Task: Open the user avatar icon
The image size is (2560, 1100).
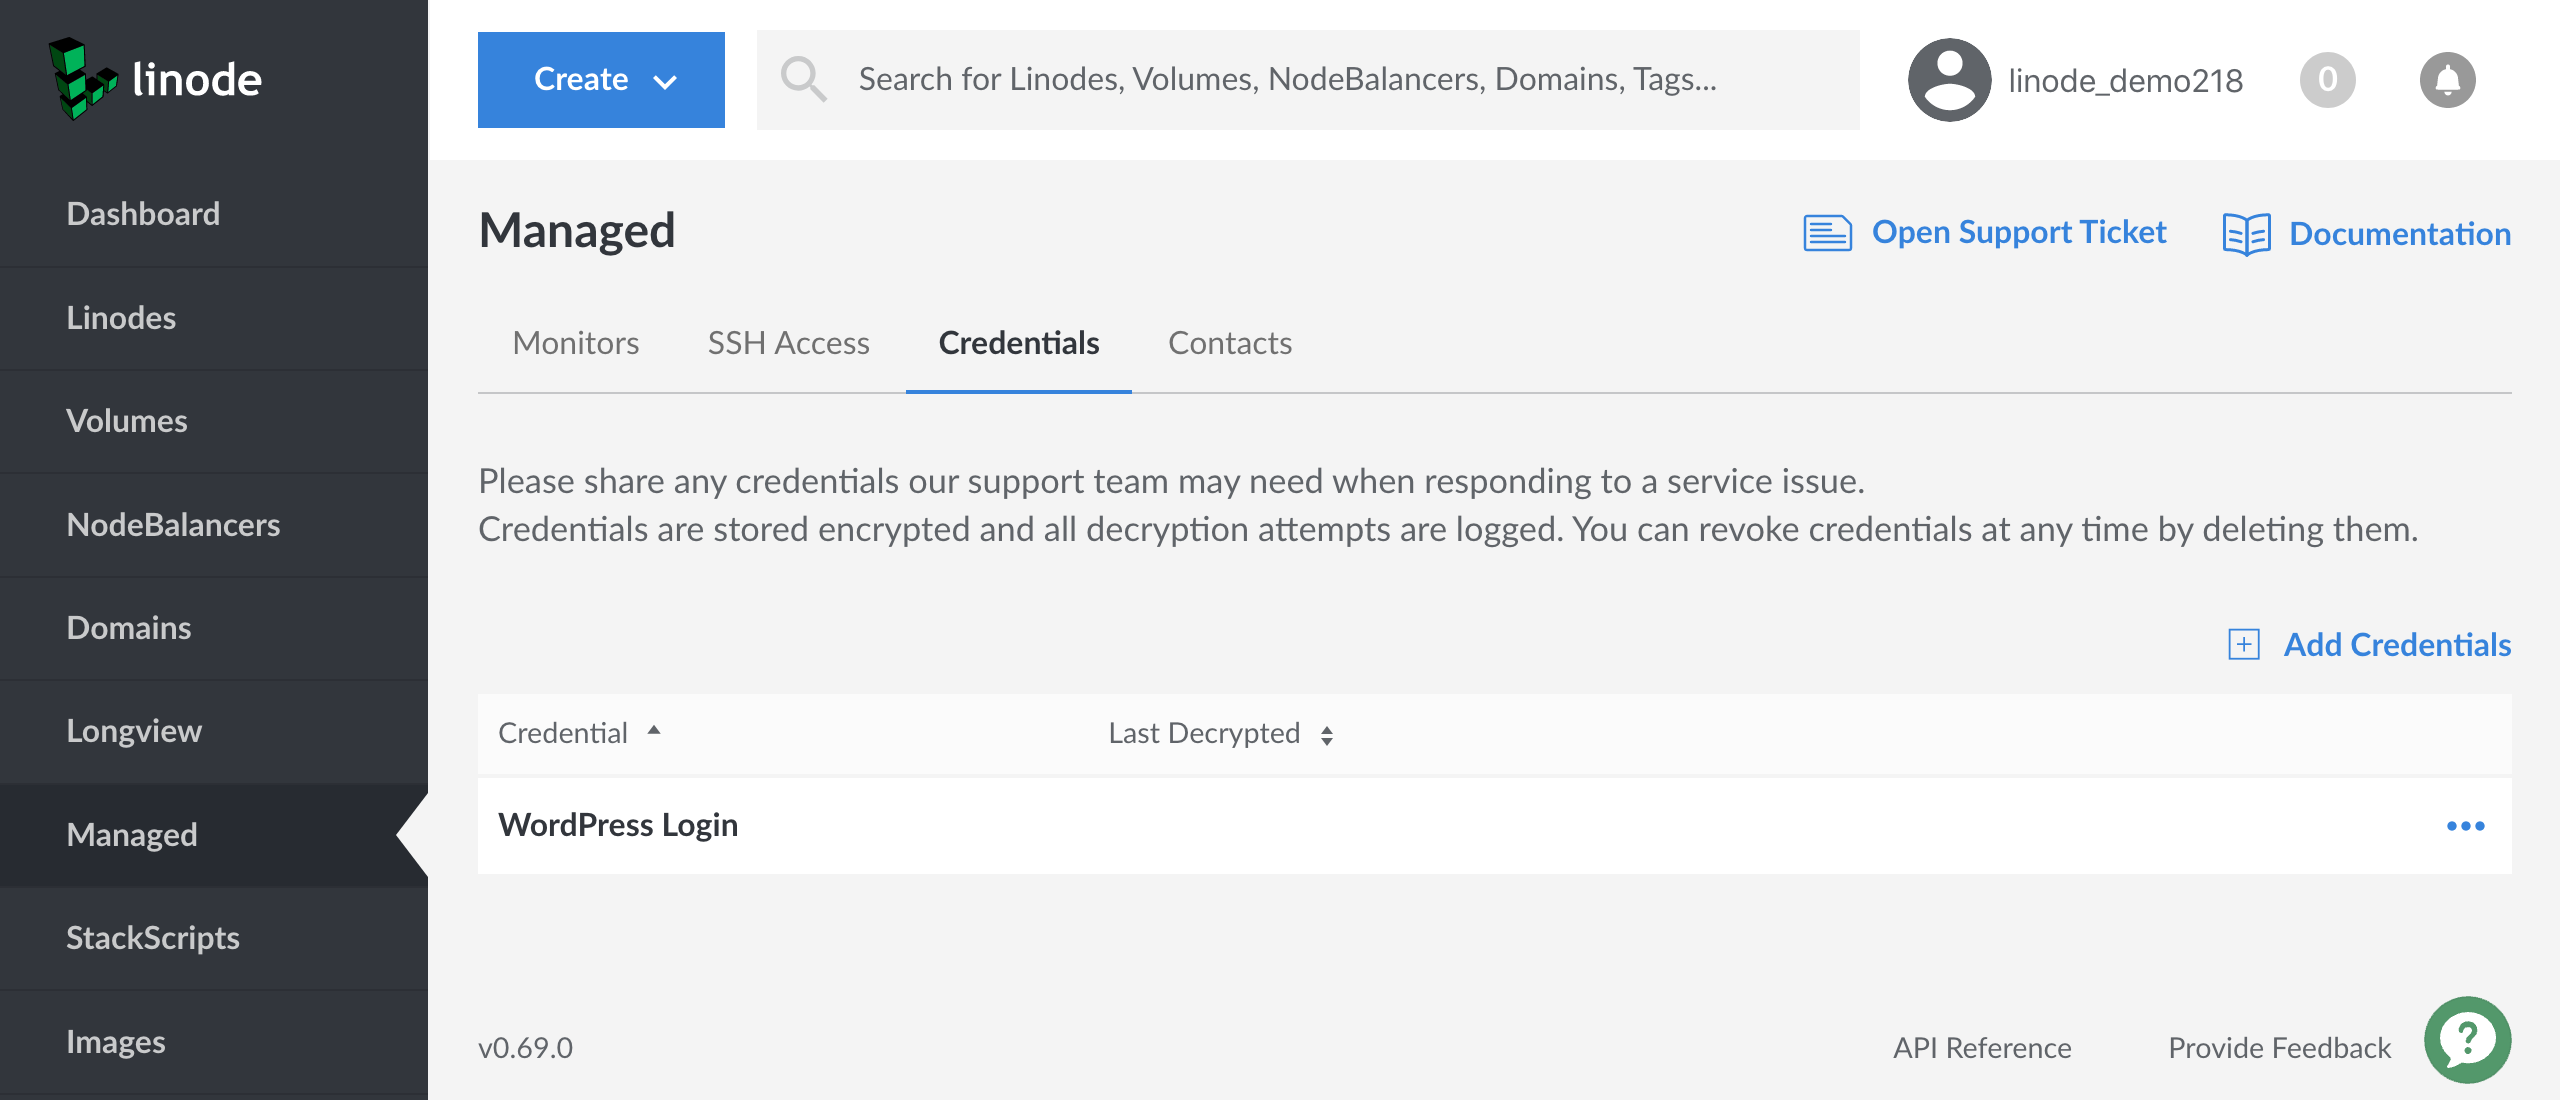Action: (x=1948, y=80)
